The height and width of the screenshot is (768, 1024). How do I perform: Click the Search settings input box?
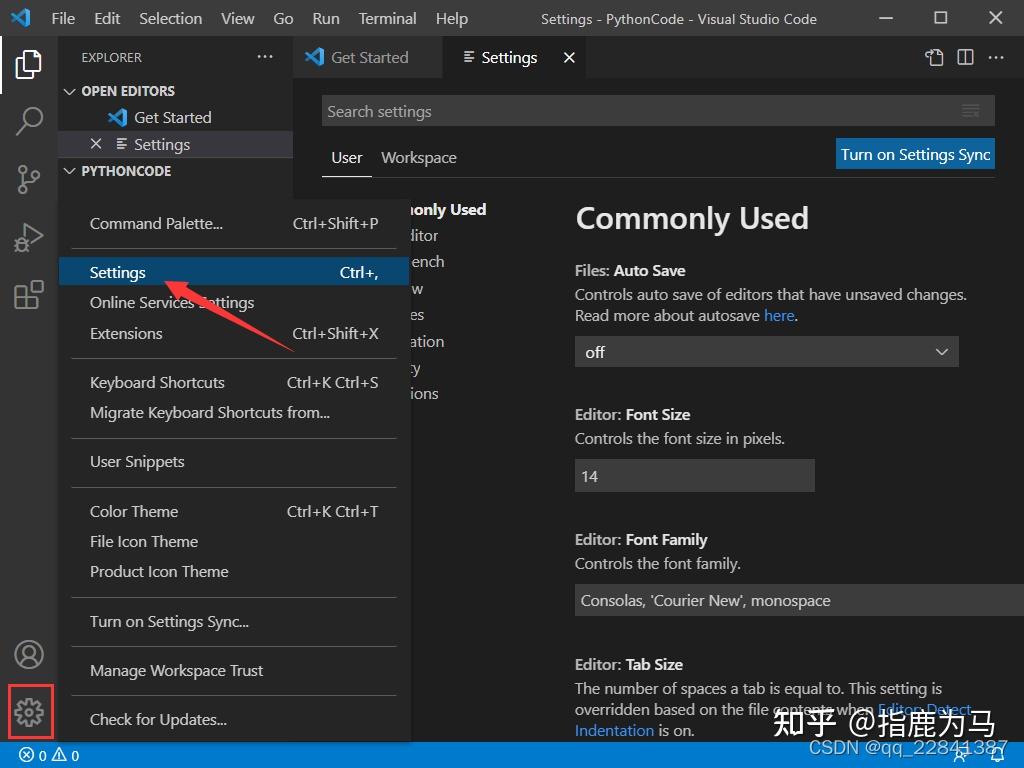coord(640,112)
